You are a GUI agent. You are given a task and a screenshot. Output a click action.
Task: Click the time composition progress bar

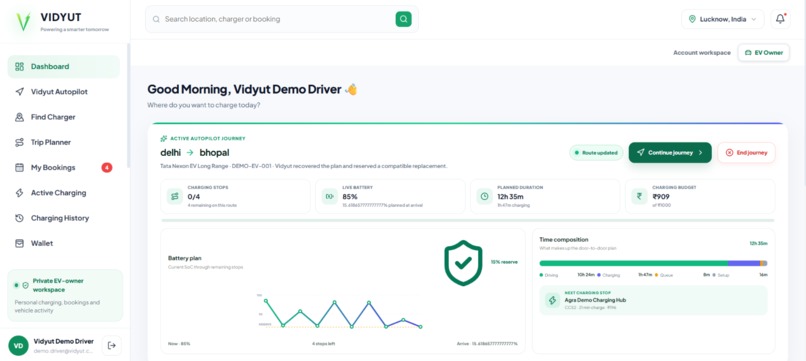pyautogui.click(x=653, y=263)
